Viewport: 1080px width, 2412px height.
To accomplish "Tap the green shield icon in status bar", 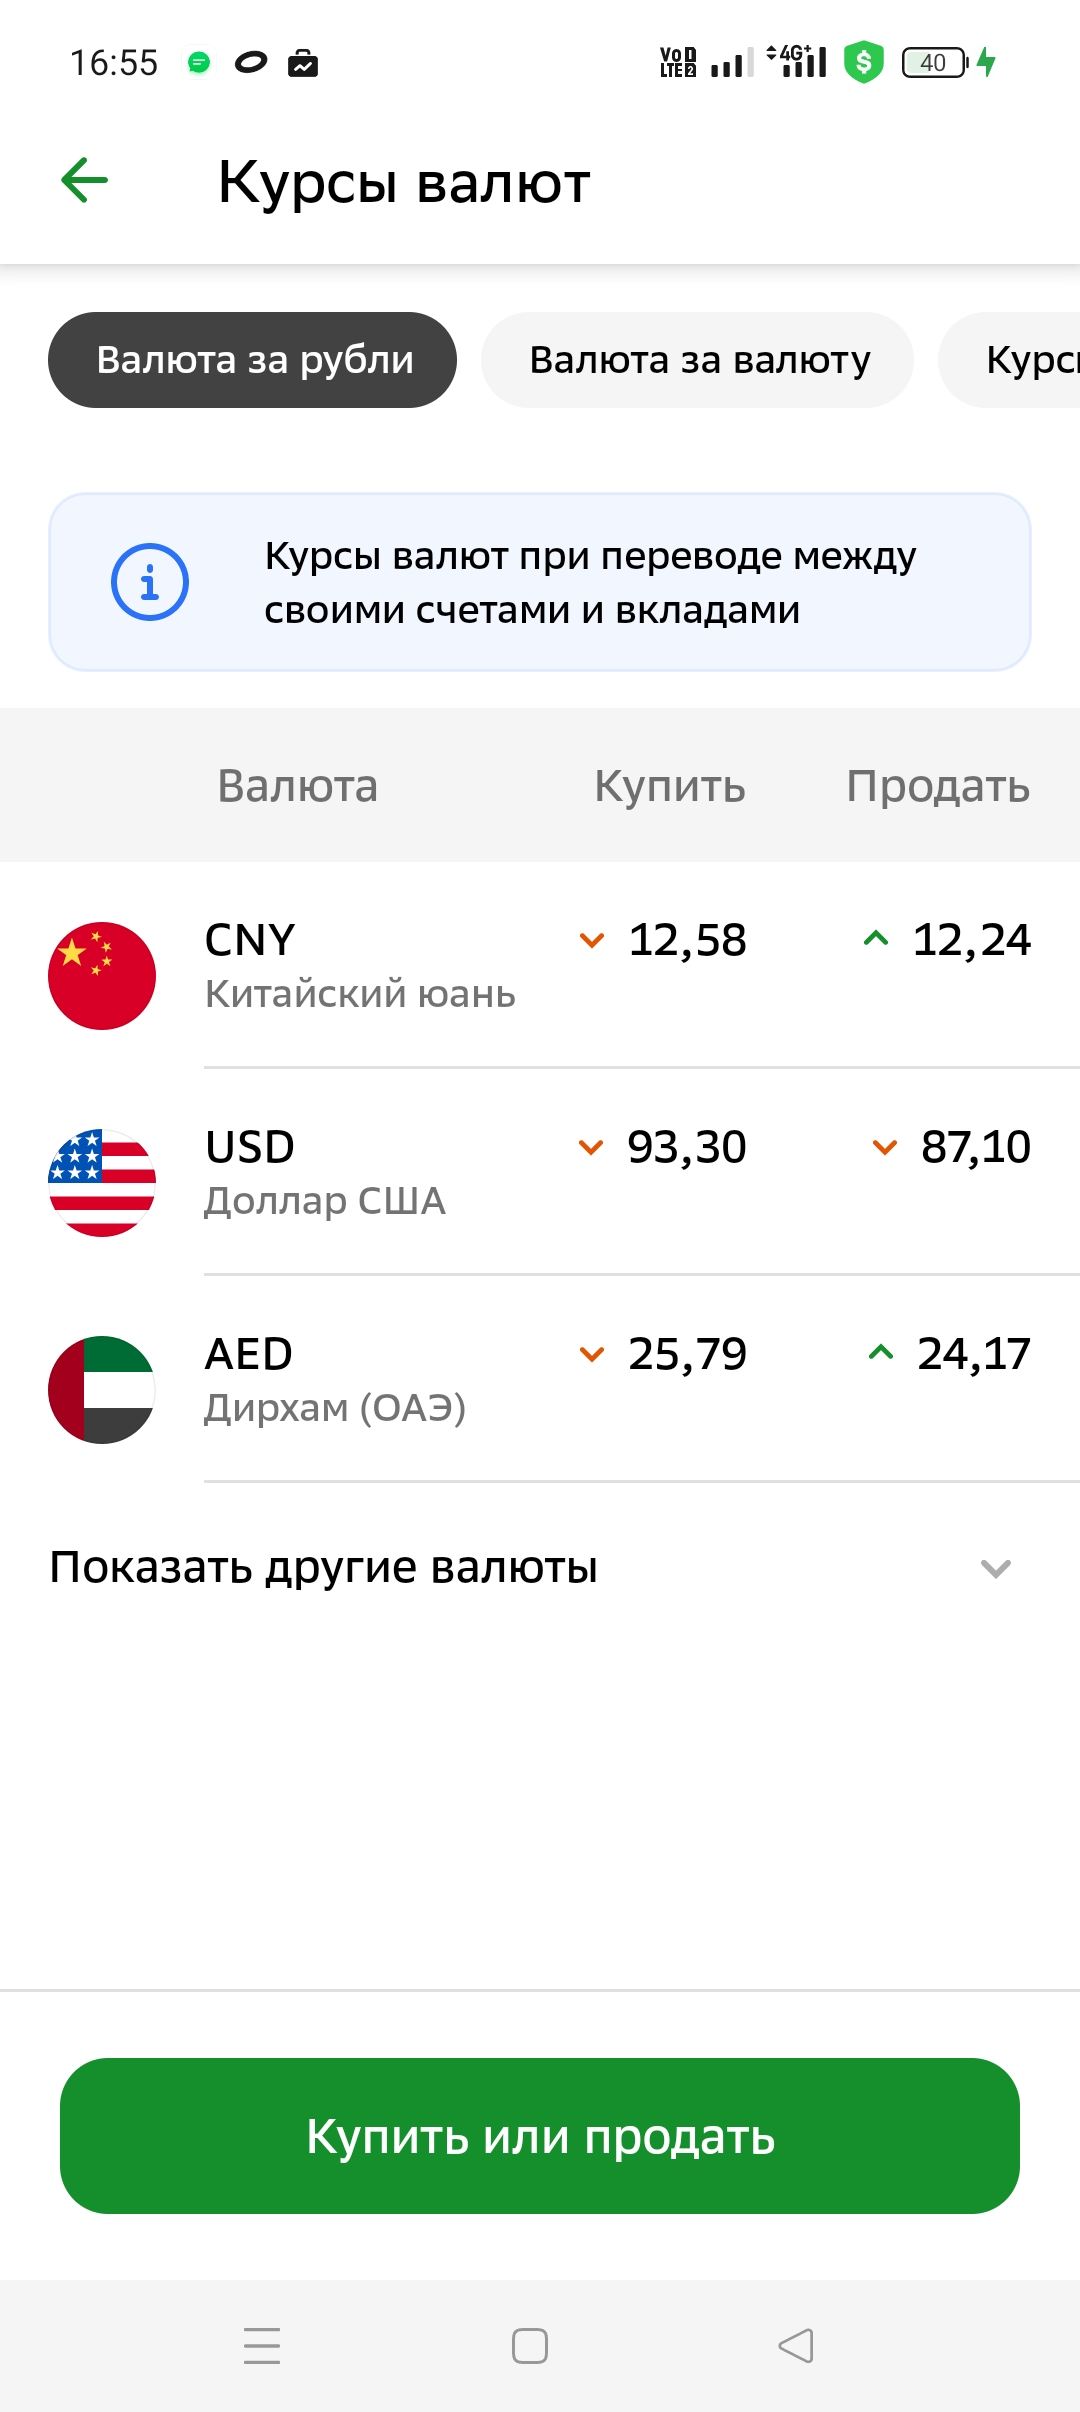I will (x=864, y=63).
